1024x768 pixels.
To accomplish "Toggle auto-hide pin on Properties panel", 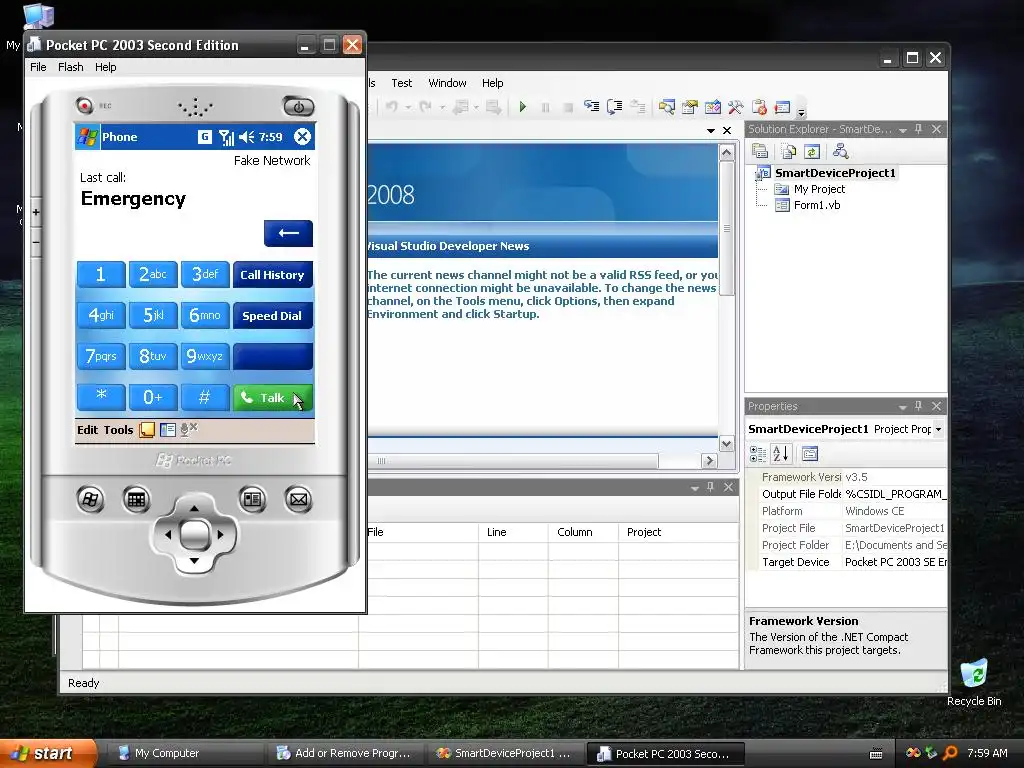I will [x=918, y=406].
